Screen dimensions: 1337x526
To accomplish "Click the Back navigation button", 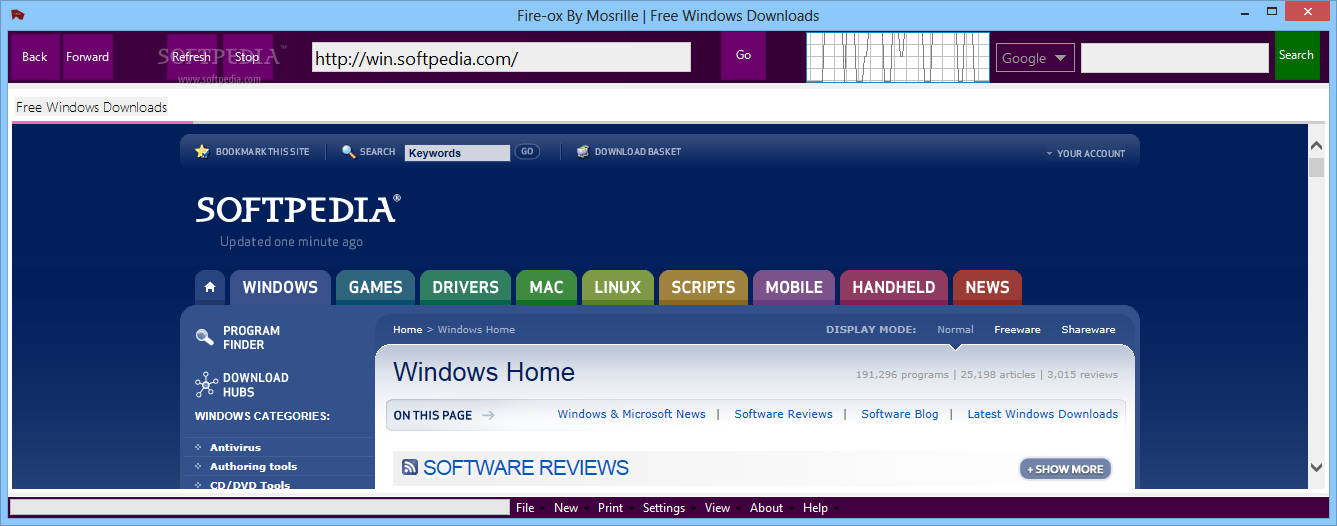I will 35,57.
